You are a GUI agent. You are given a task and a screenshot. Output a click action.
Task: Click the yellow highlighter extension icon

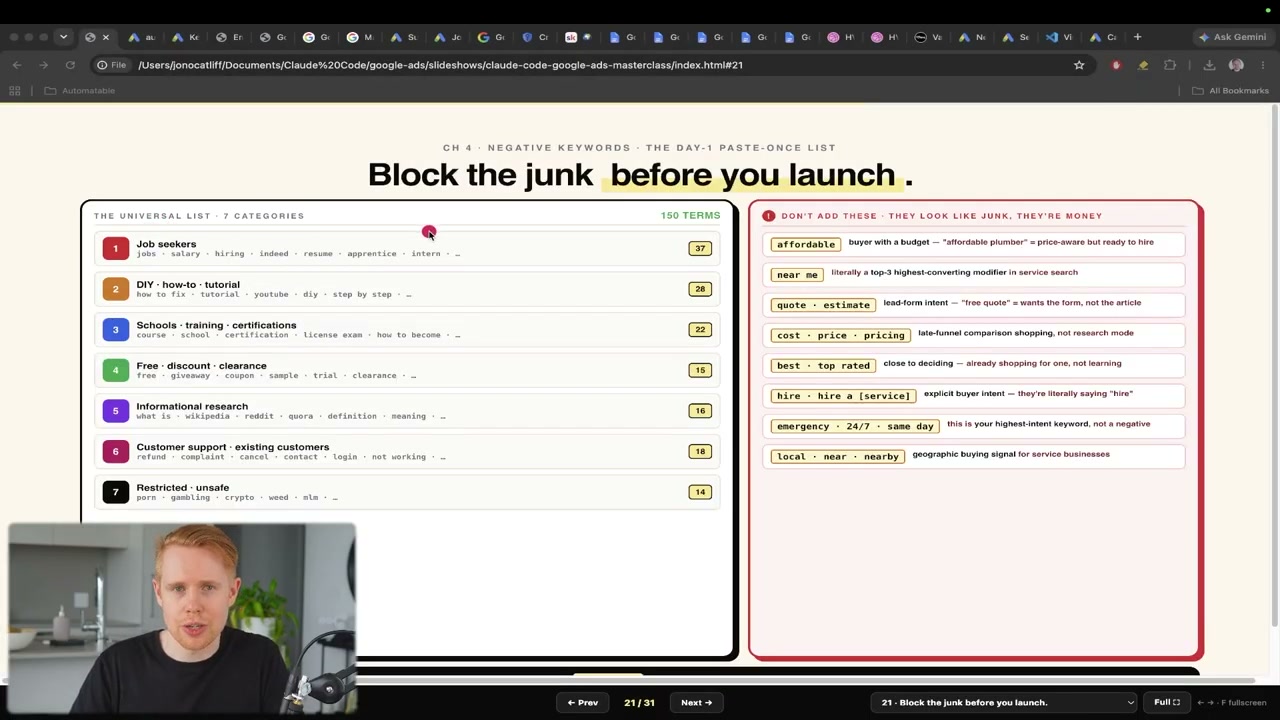pos(1143,65)
